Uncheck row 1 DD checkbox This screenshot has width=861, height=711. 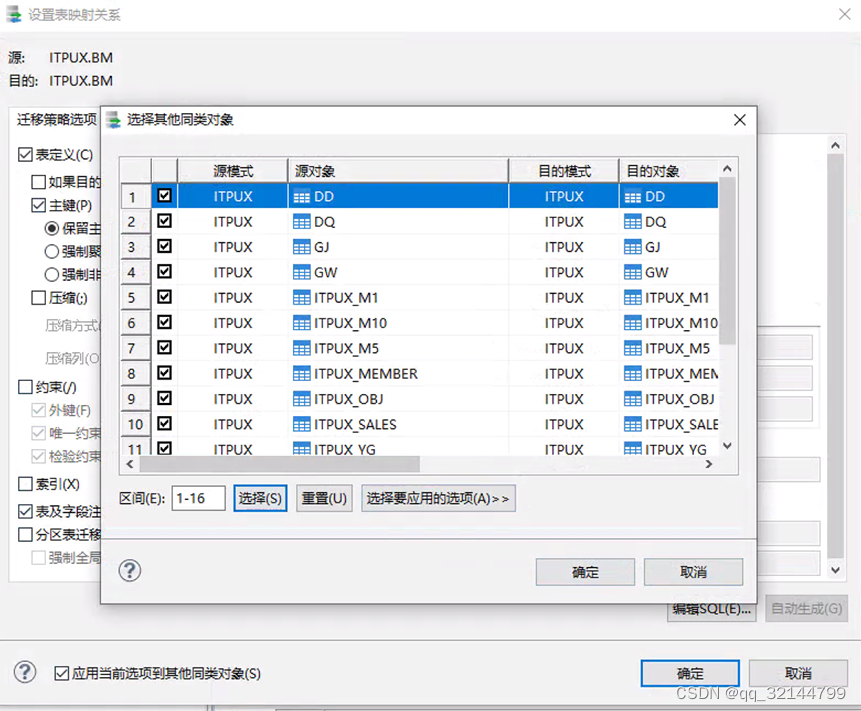tap(164, 195)
